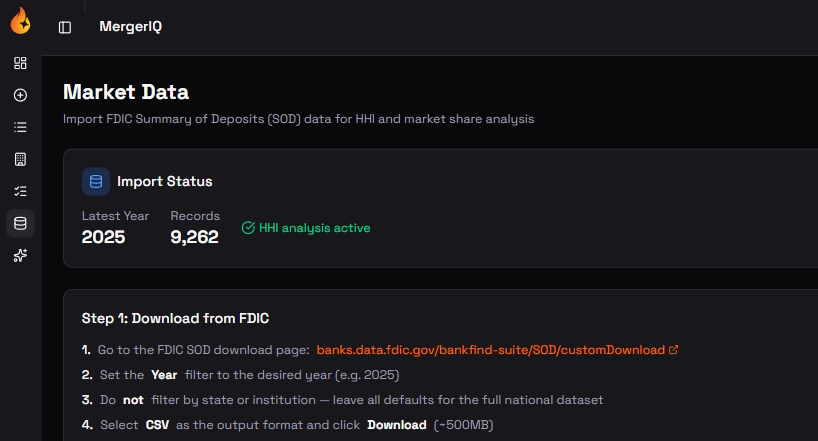The width and height of the screenshot is (818, 441).
Task: Click the plus circle icon in sidebar
Action: pyautogui.click(x=20, y=95)
